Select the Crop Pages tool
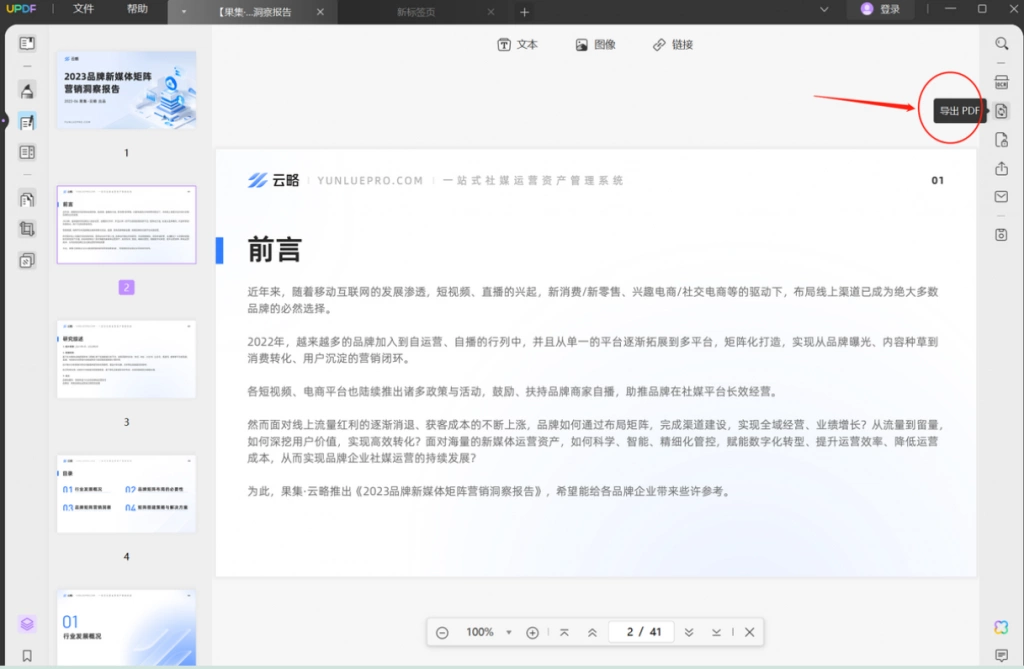Viewport: 1024px width, 669px height. click(27, 229)
